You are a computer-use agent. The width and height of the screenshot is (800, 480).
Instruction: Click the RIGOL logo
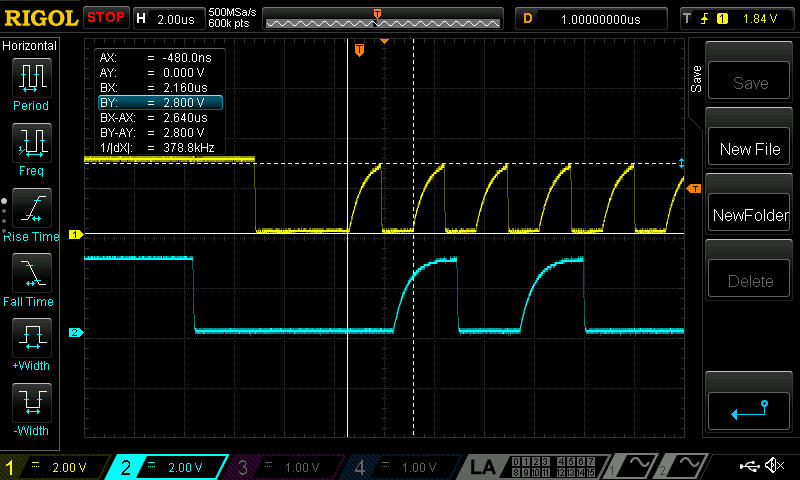(x=41, y=18)
